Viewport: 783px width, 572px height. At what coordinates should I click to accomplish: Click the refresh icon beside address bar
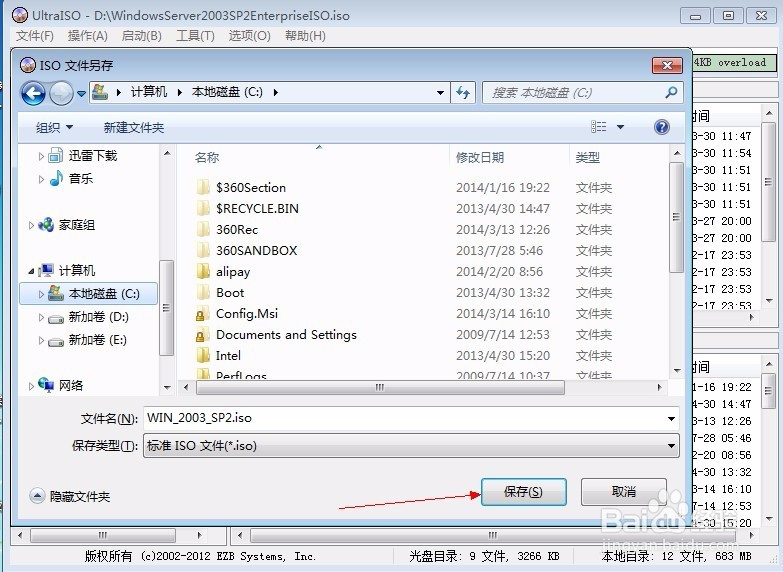point(463,92)
